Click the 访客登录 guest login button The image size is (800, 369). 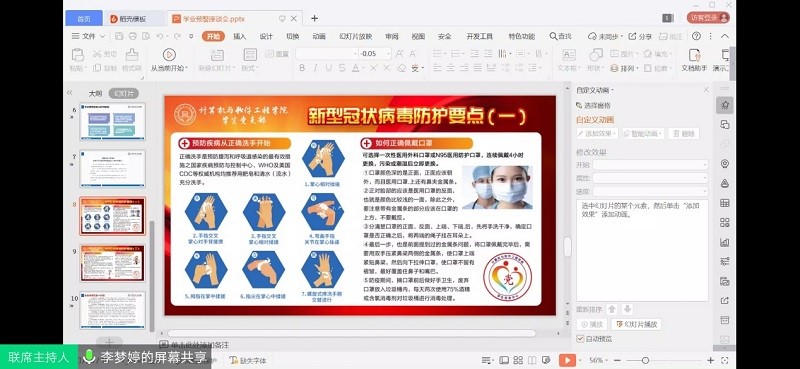pyautogui.click(x=708, y=18)
